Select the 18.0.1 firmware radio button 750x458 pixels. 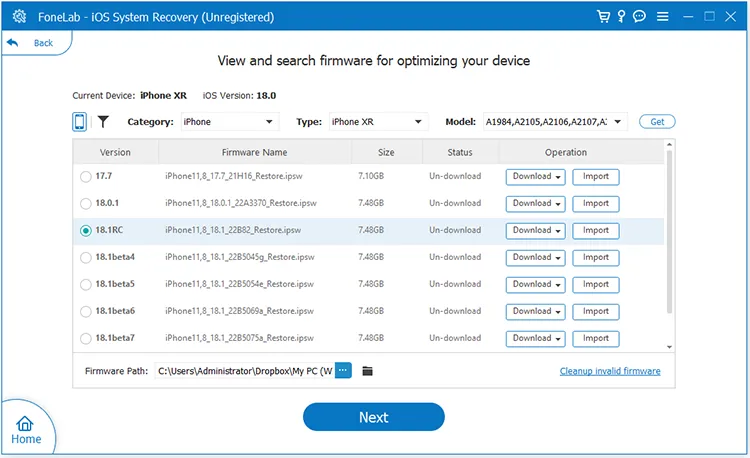86,204
